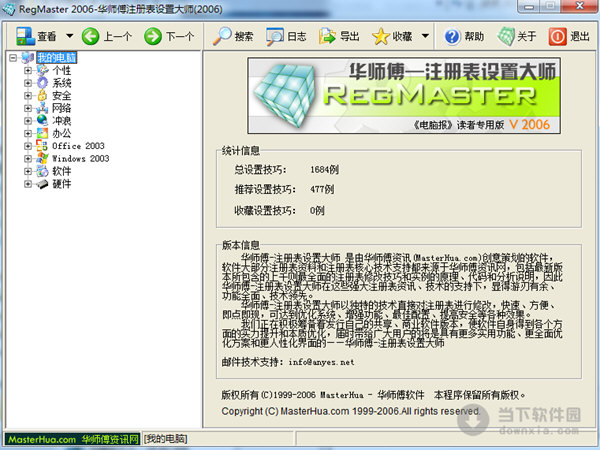600x450 pixels.
Task: Click the 0例 favorites count value
Action: click(317, 210)
